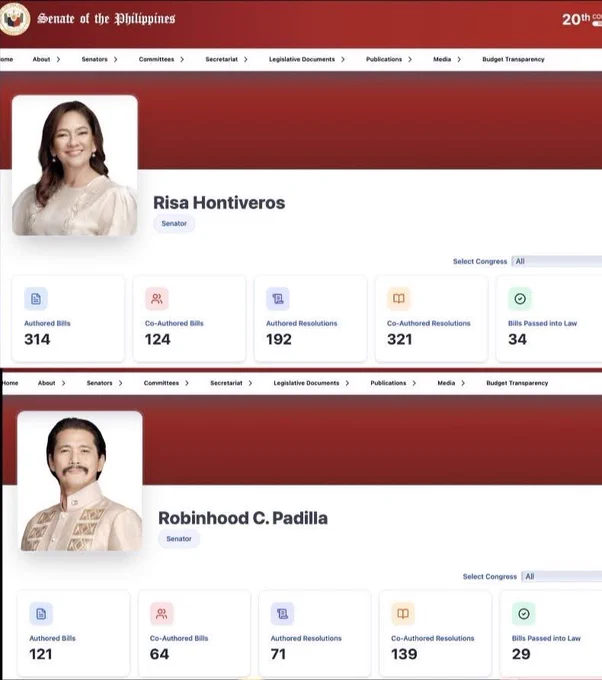Click the Senator badge under Robinhood C. Padilla
The width and height of the screenshot is (602, 680).
[x=179, y=539]
